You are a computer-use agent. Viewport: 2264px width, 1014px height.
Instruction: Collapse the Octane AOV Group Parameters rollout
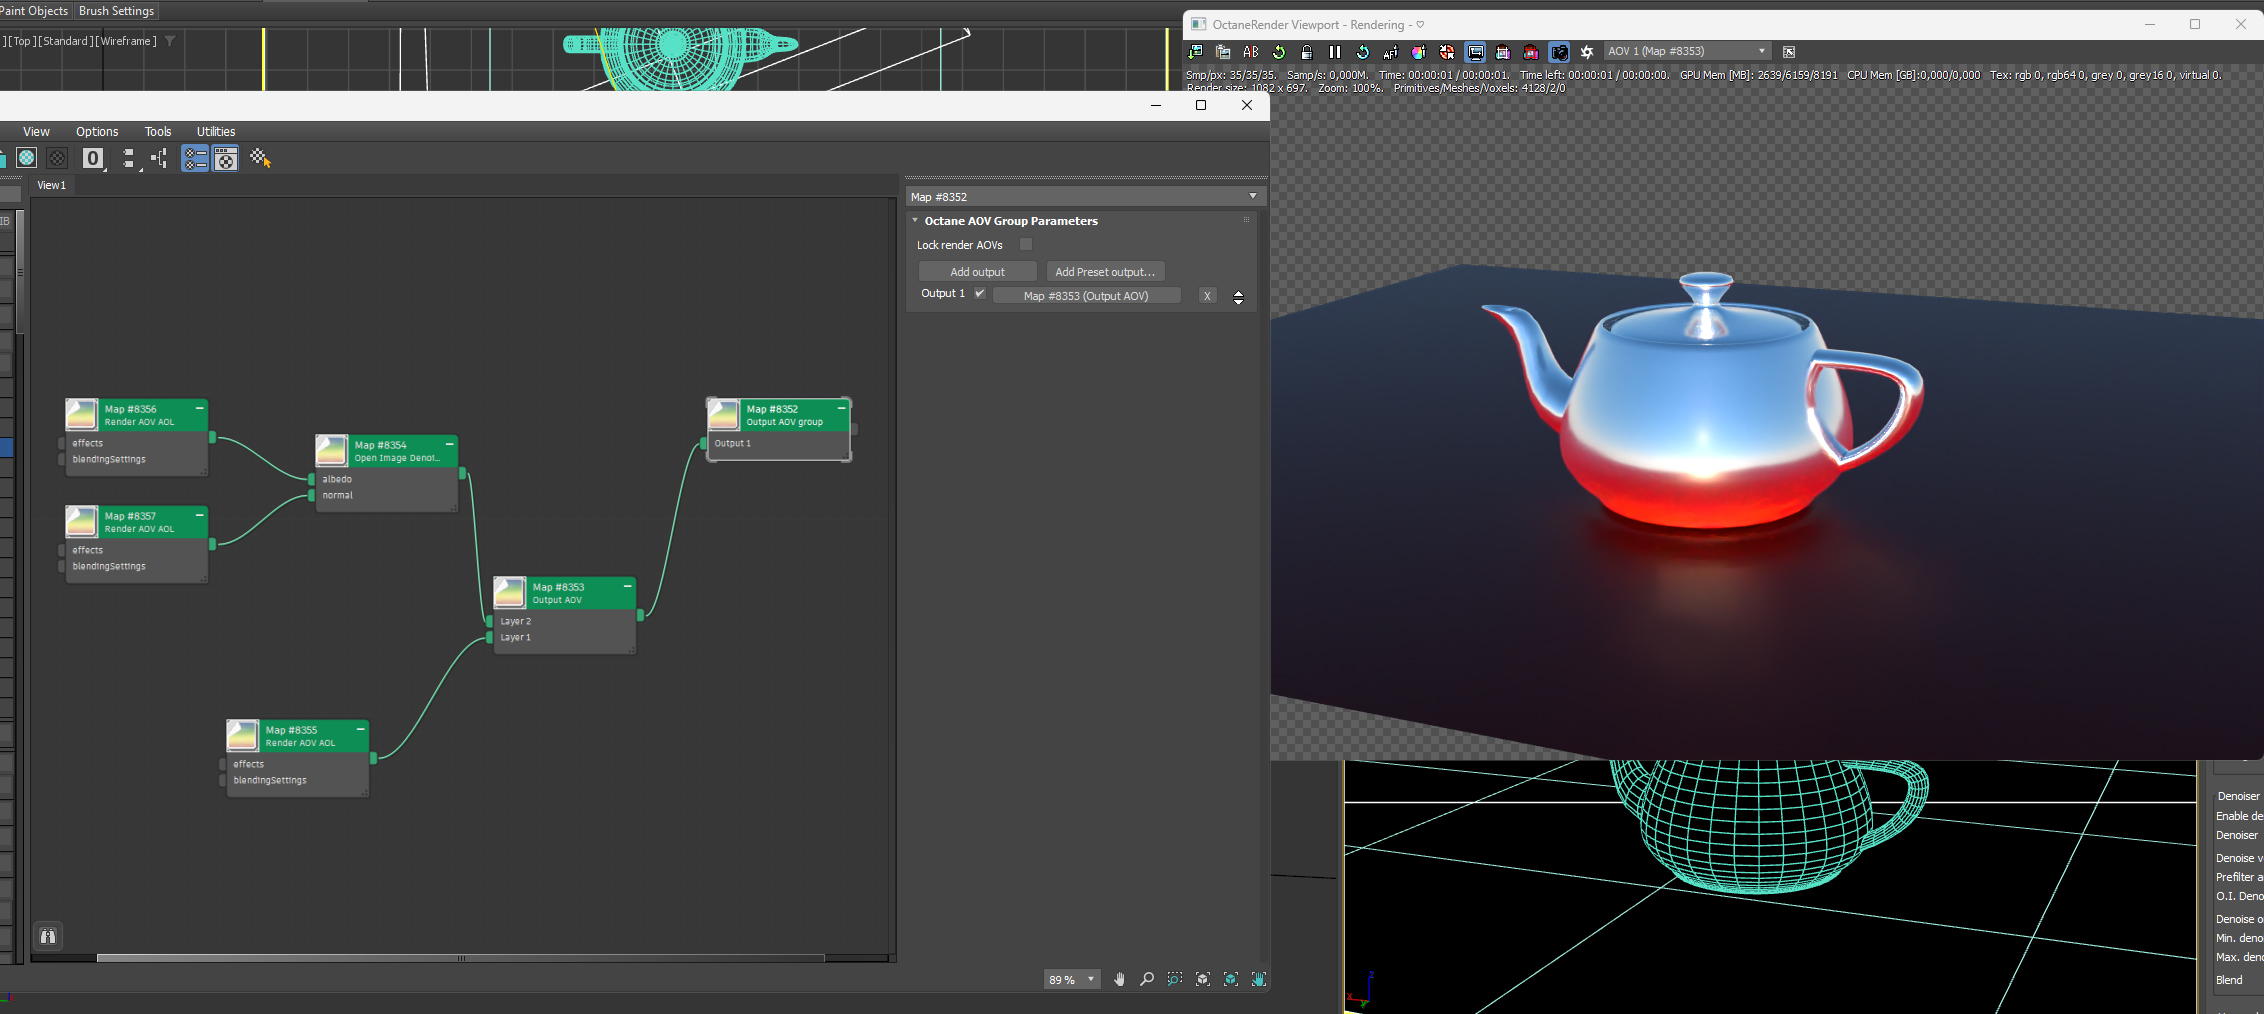coord(915,220)
